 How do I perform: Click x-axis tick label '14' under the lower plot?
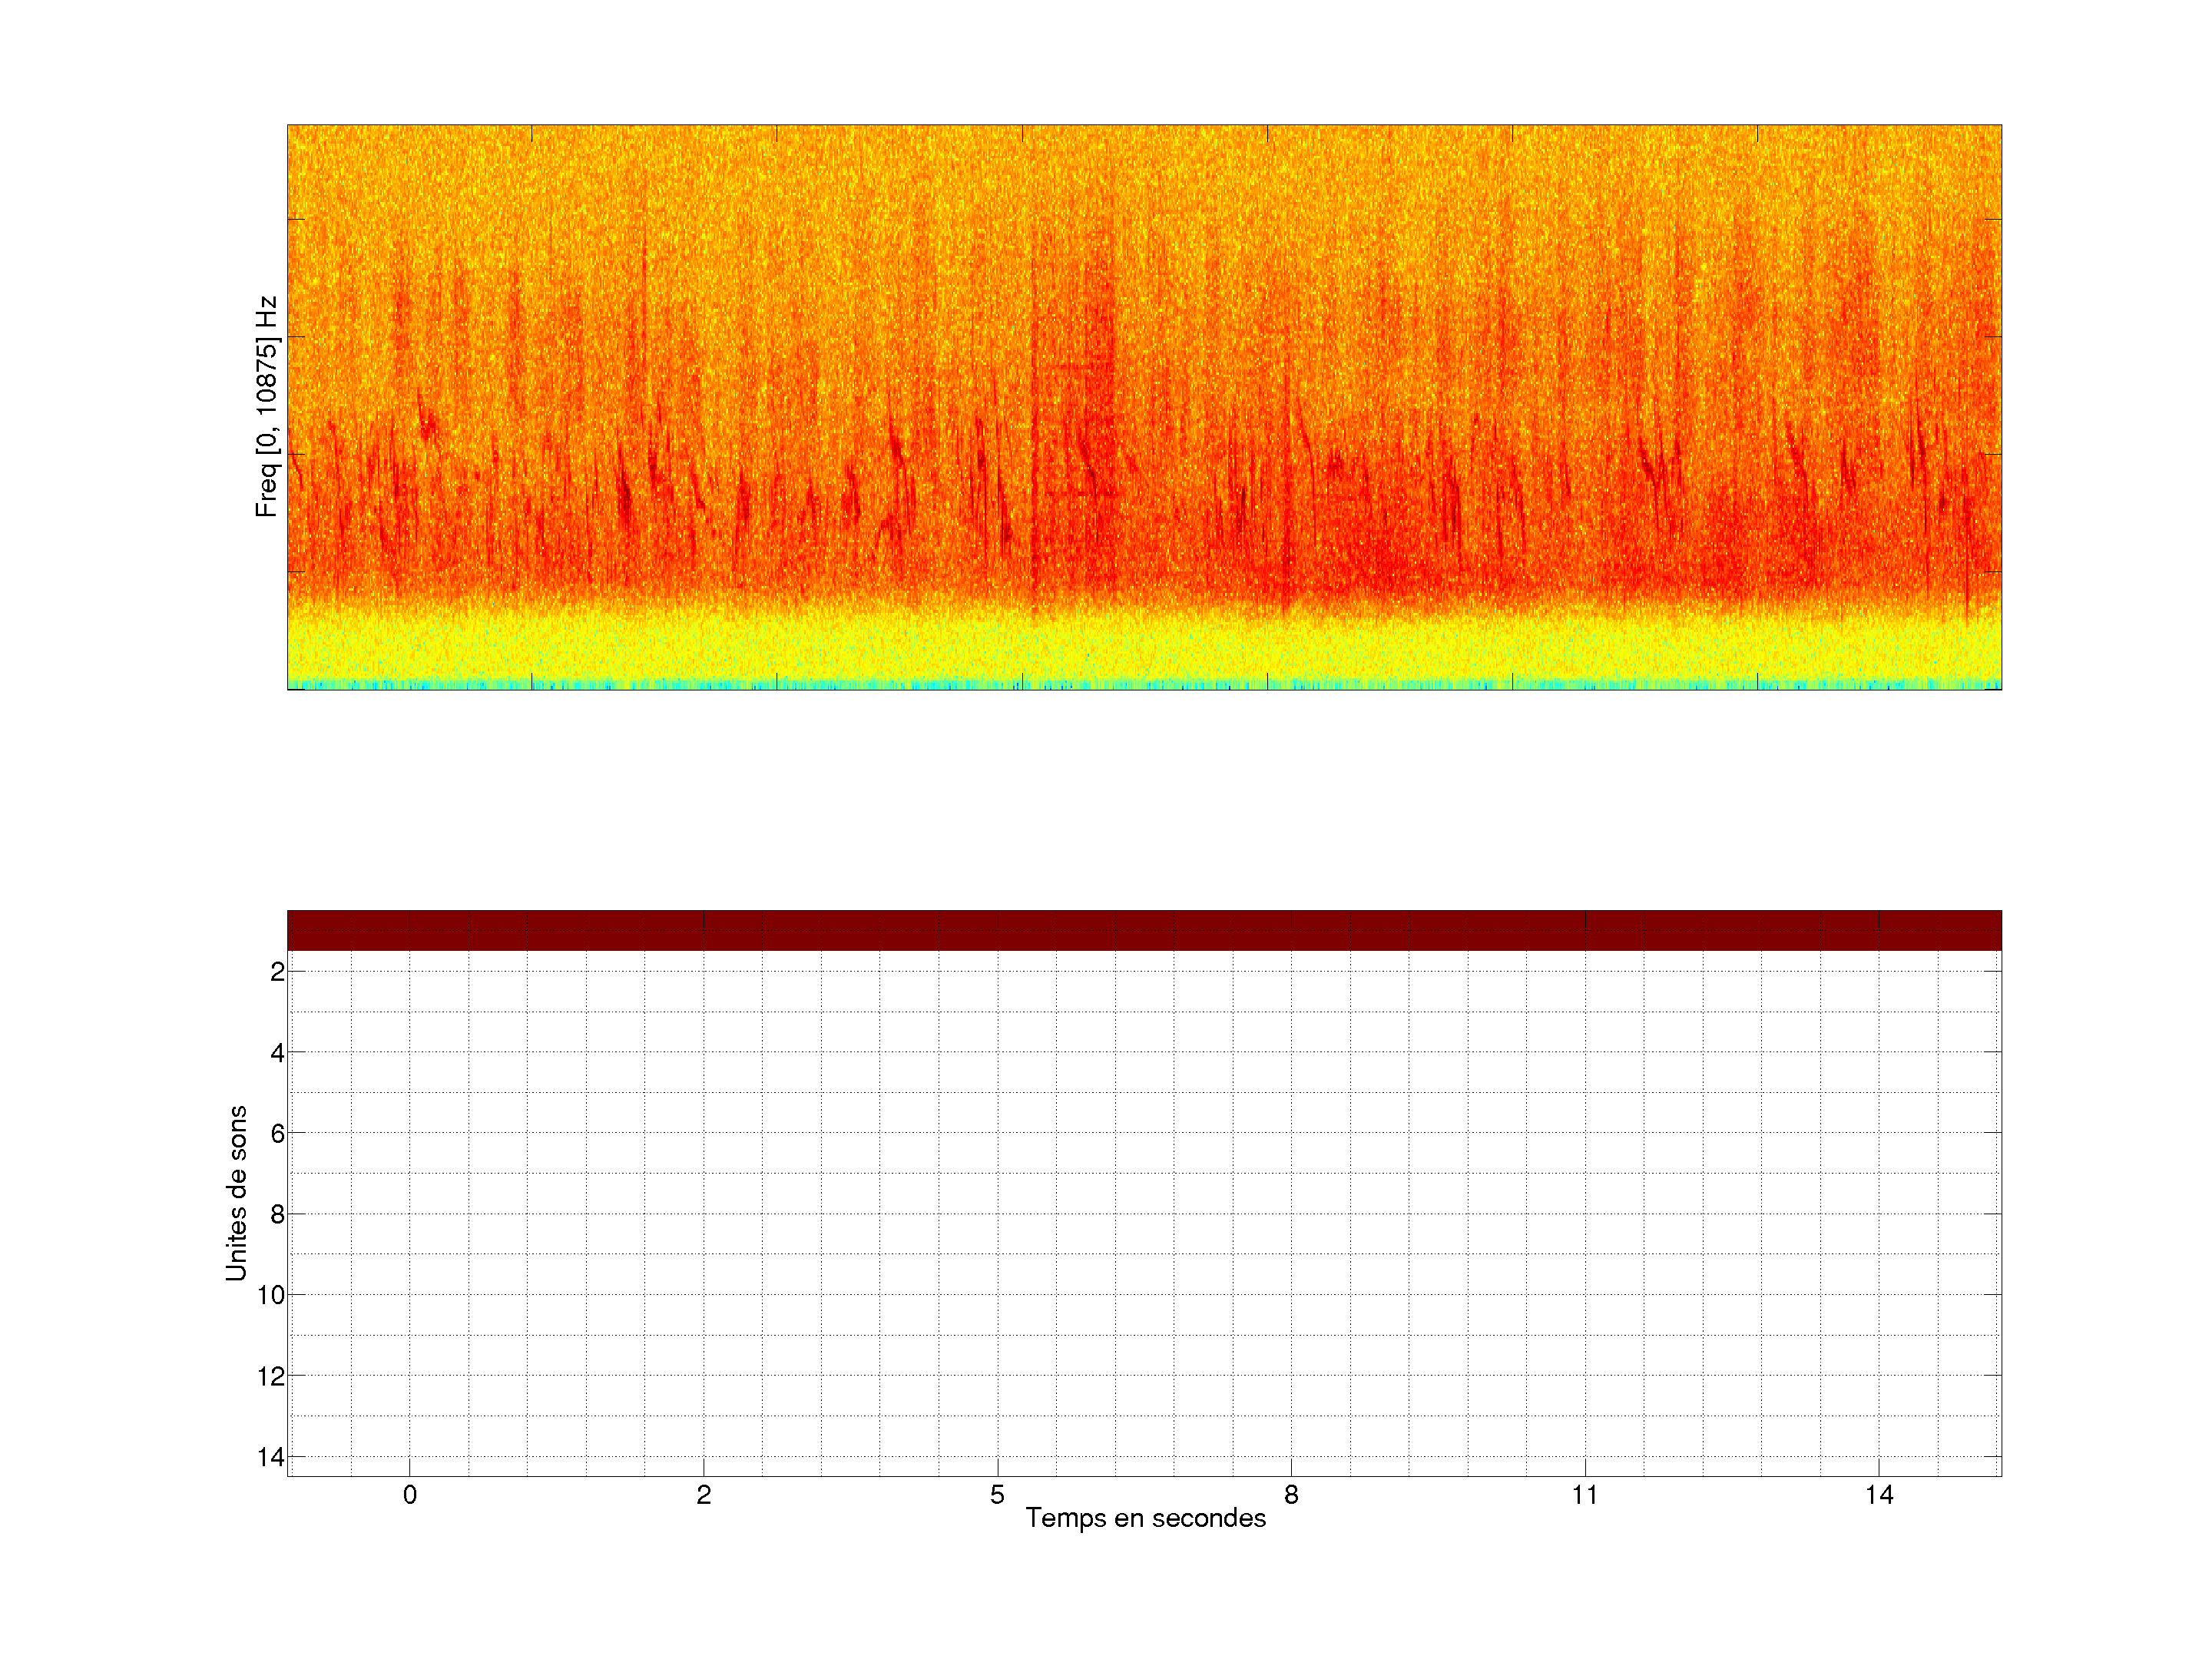1879,1495
